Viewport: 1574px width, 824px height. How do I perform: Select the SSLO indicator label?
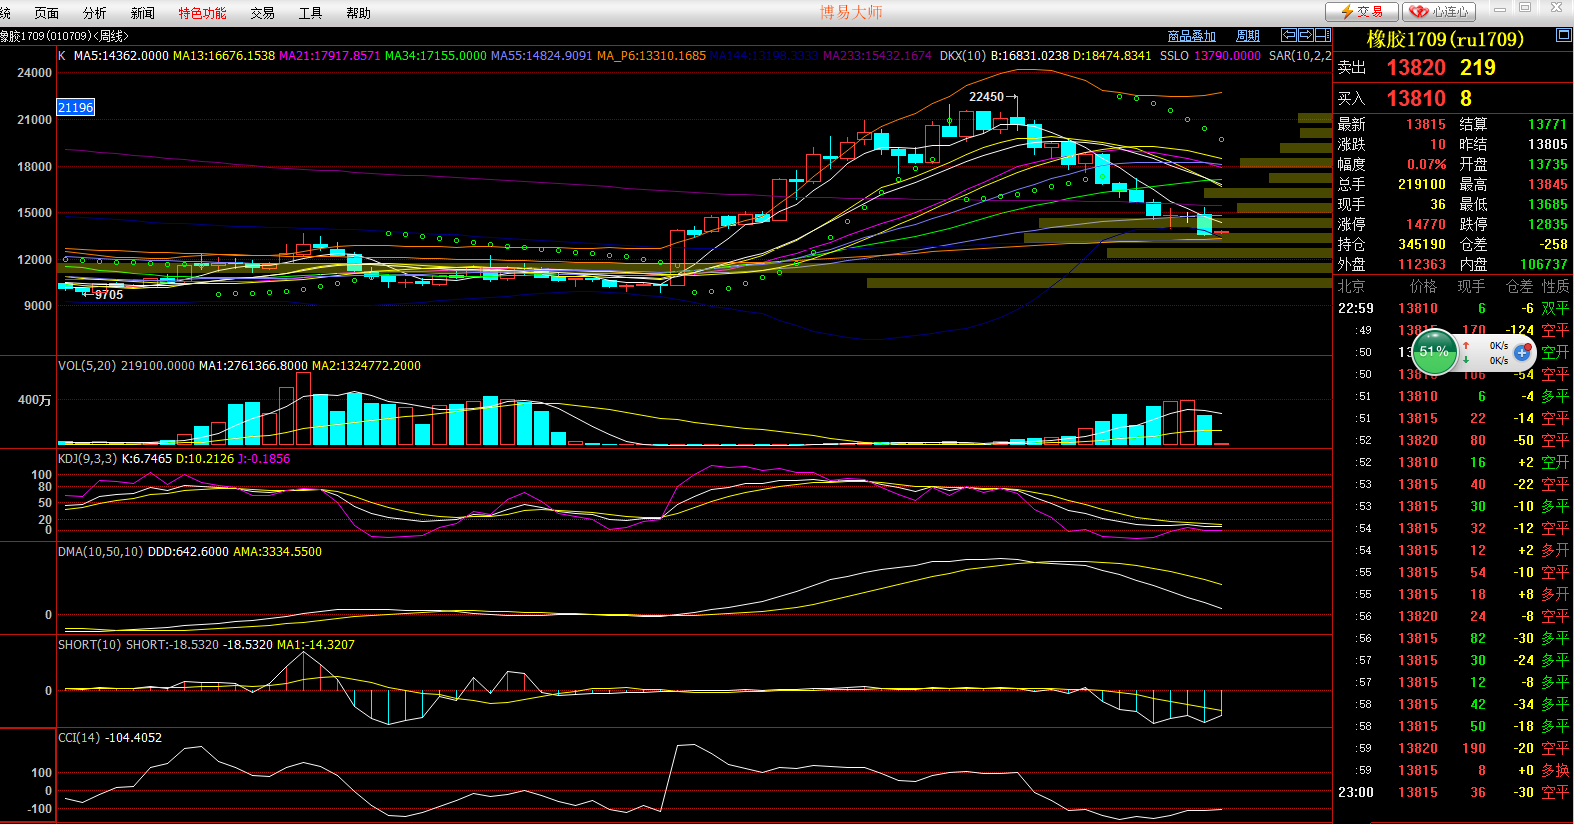1174,56
